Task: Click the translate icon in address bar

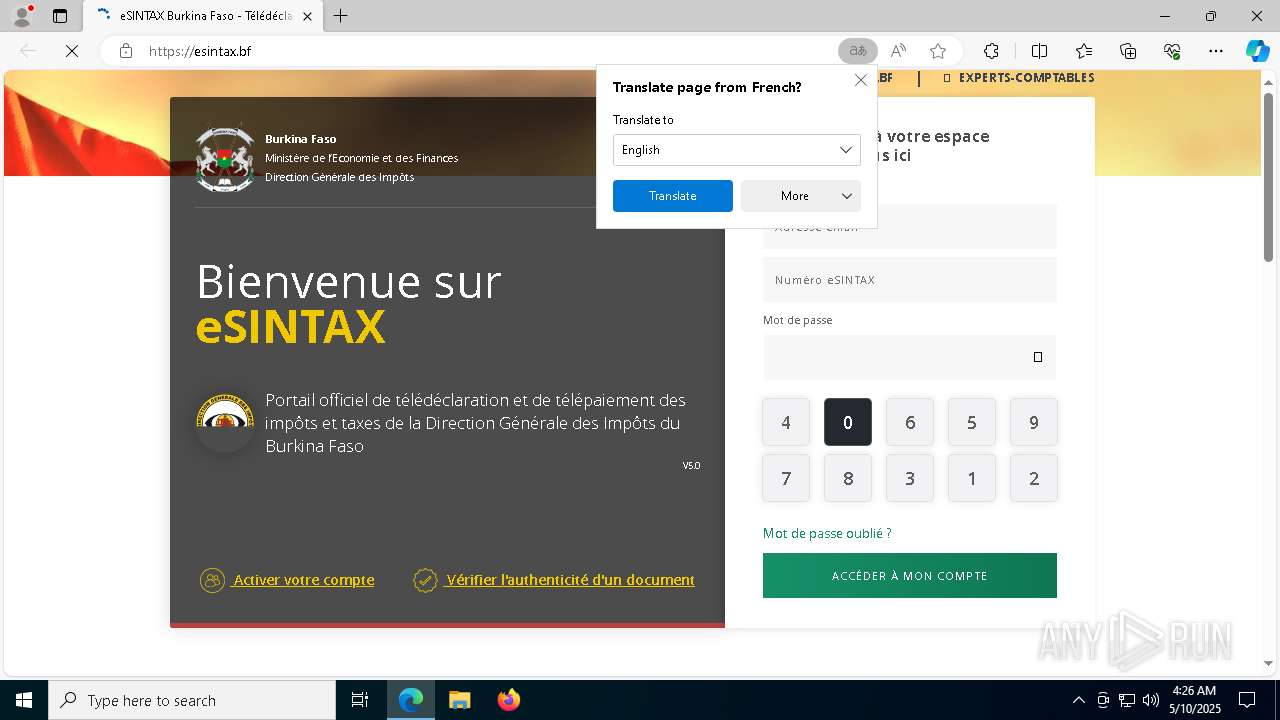Action: pyautogui.click(x=857, y=51)
